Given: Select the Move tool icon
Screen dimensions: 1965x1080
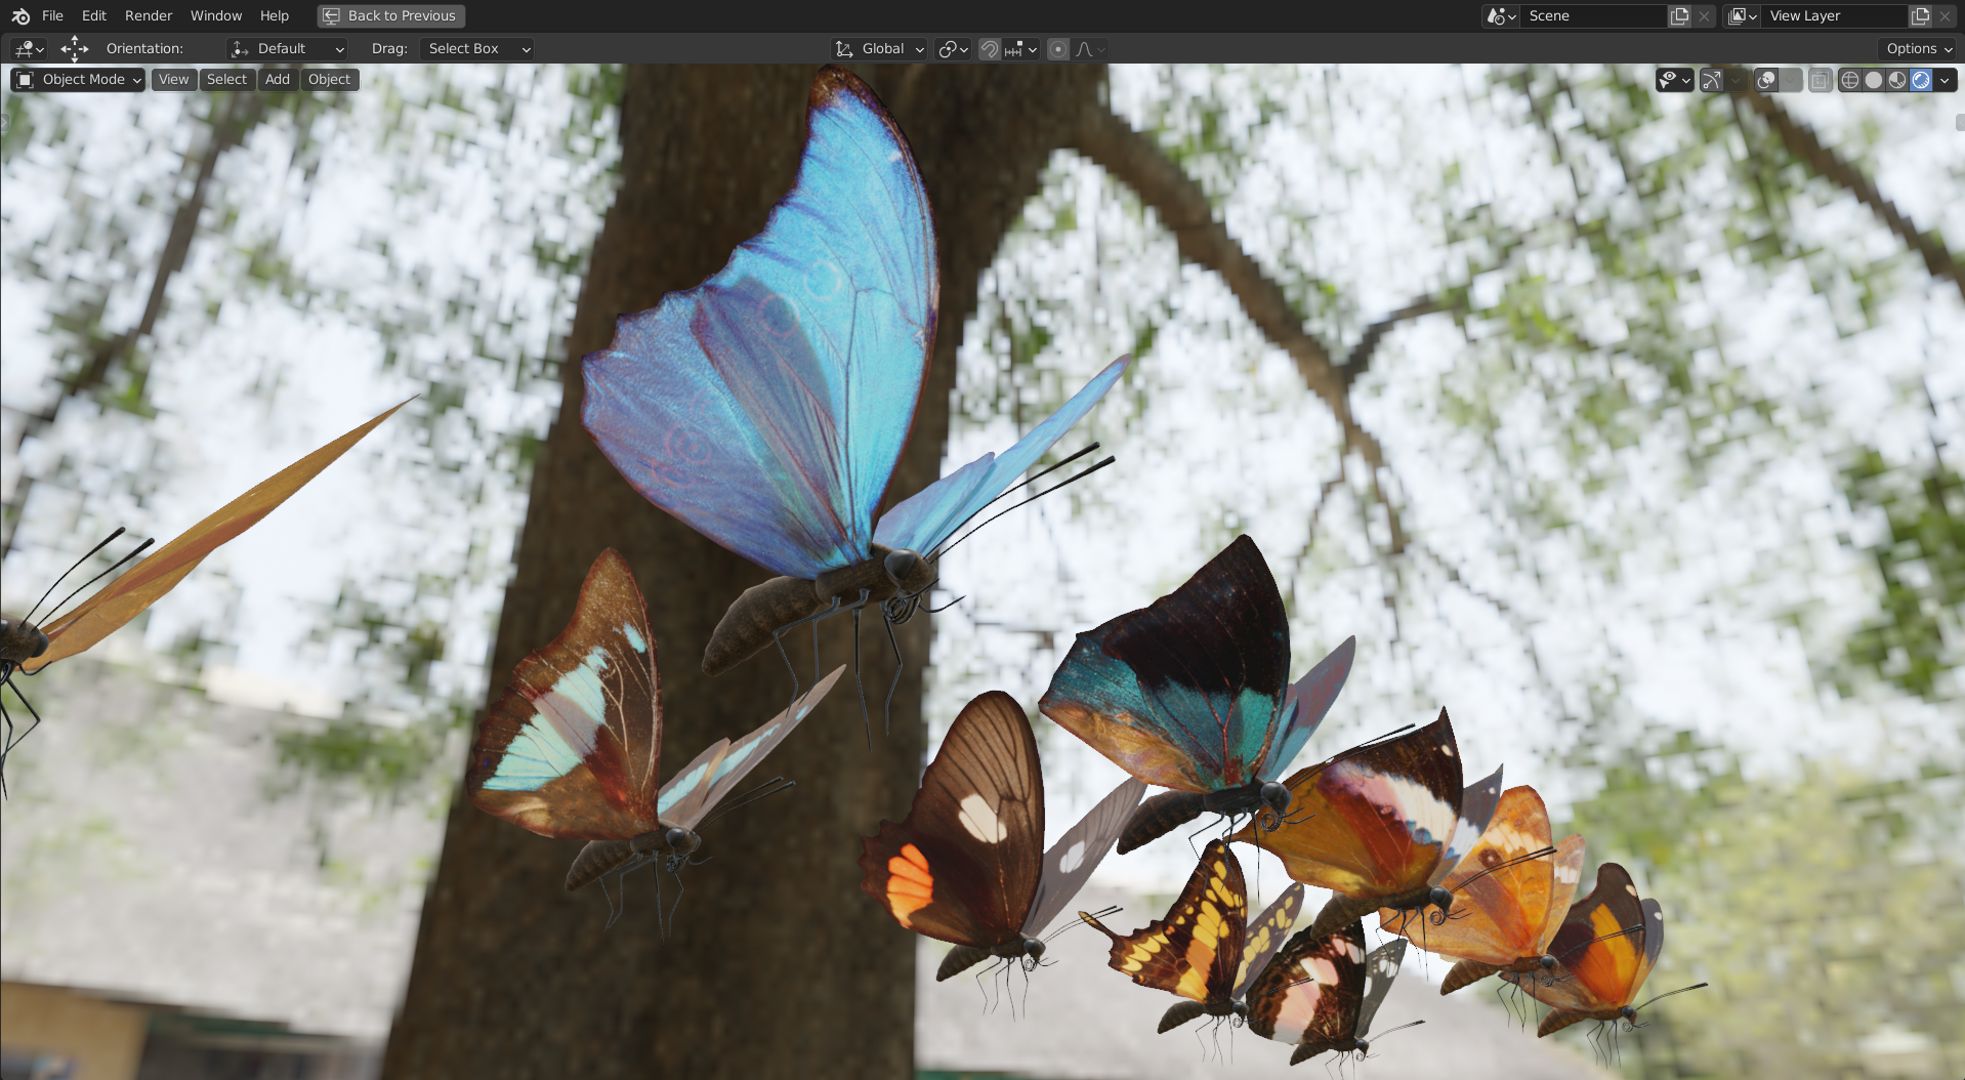Looking at the screenshot, I should pos(74,48).
